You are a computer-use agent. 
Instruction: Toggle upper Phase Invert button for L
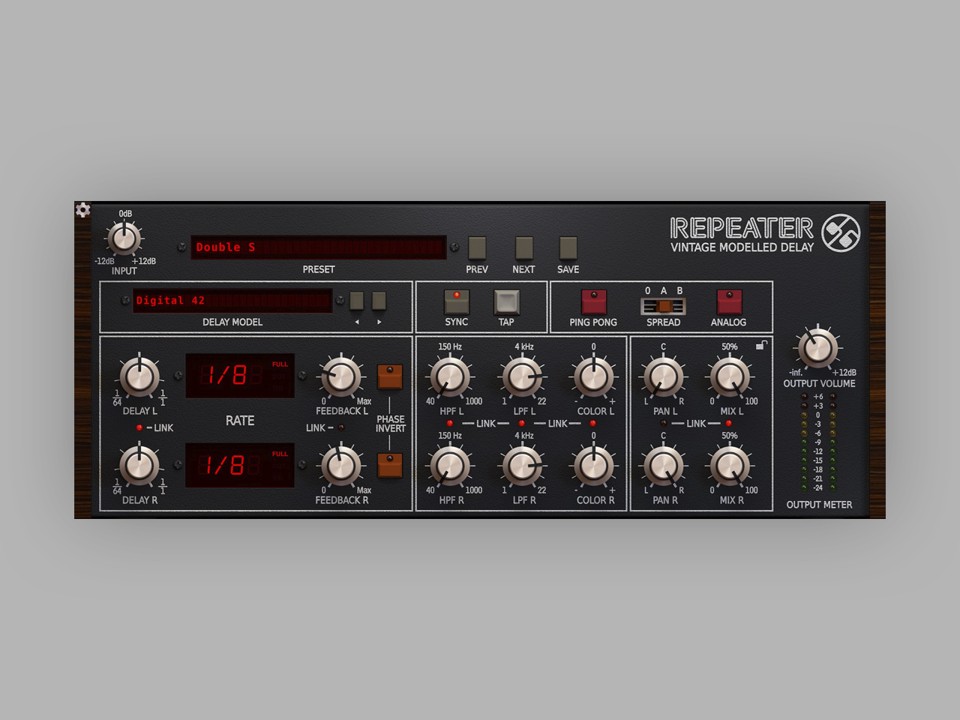click(x=390, y=377)
